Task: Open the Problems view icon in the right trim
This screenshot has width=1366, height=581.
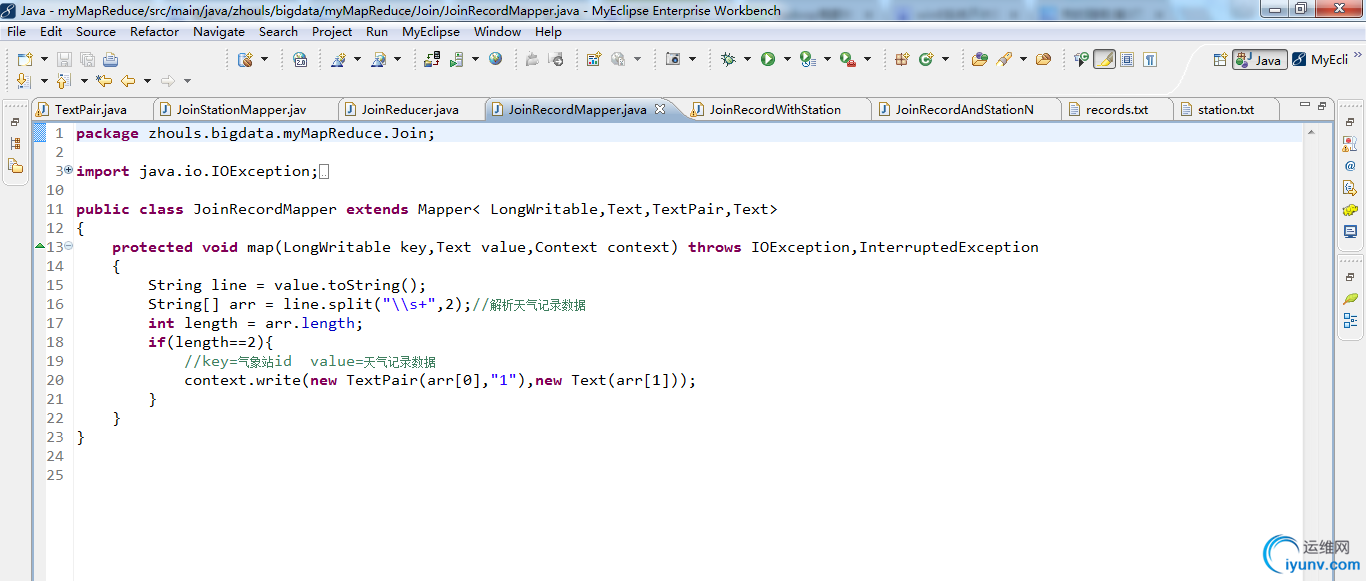Action: (1350, 144)
